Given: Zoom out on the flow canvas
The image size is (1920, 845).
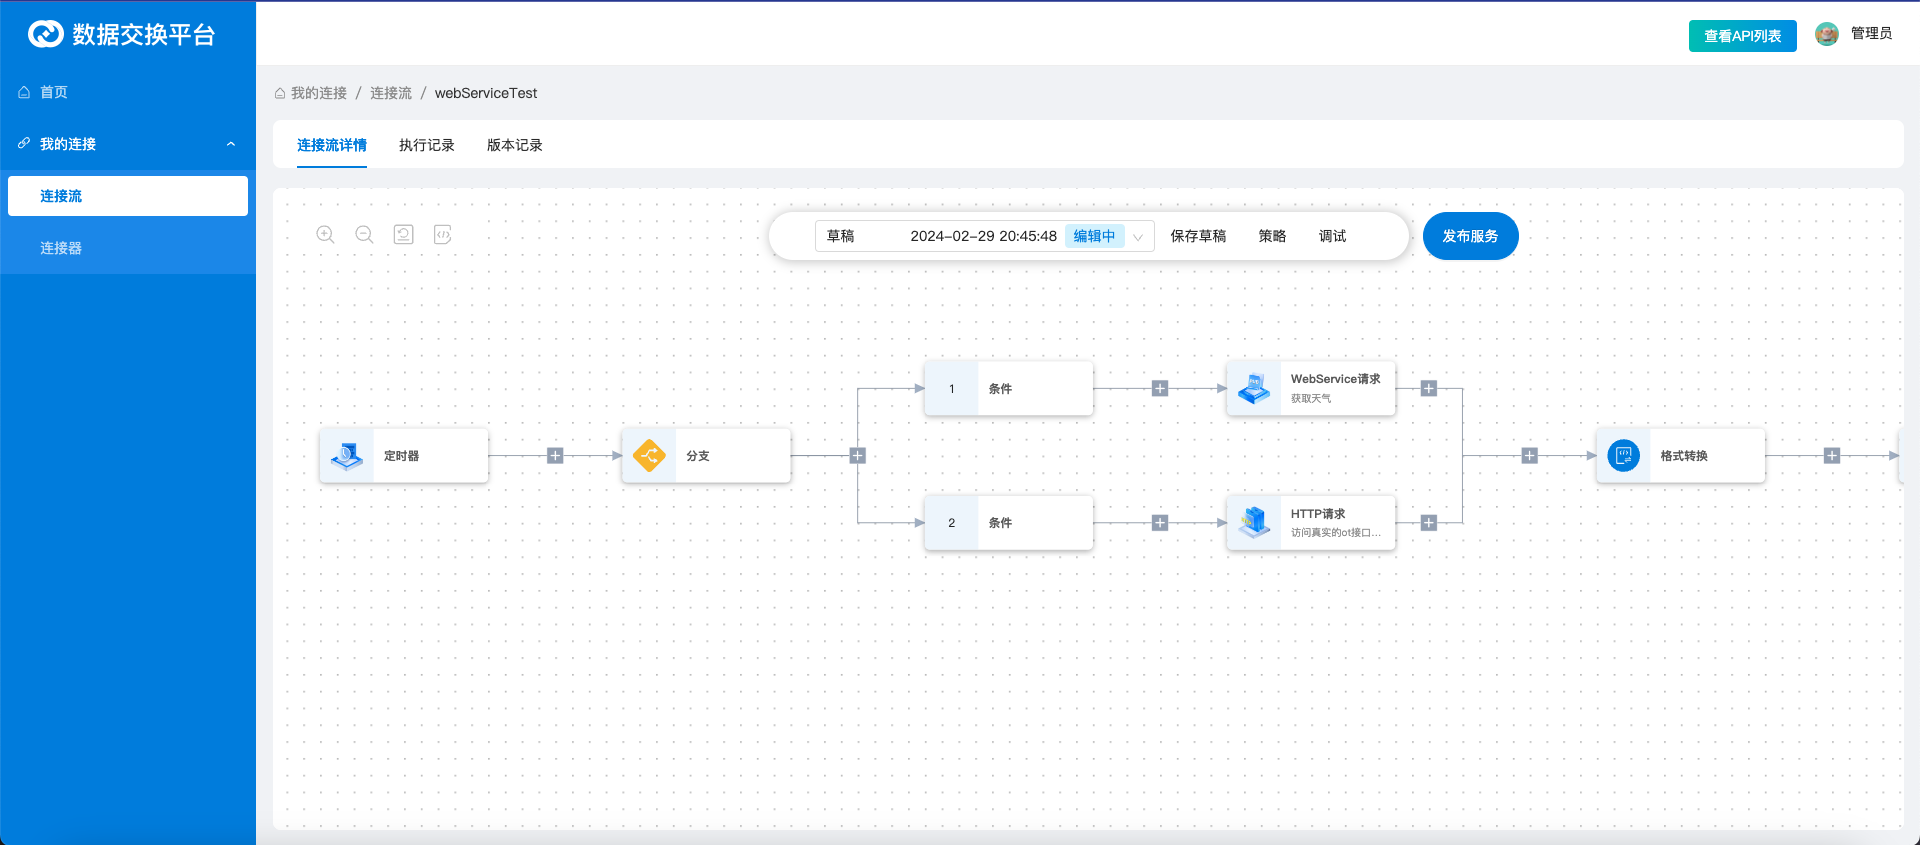Looking at the screenshot, I should point(364,235).
